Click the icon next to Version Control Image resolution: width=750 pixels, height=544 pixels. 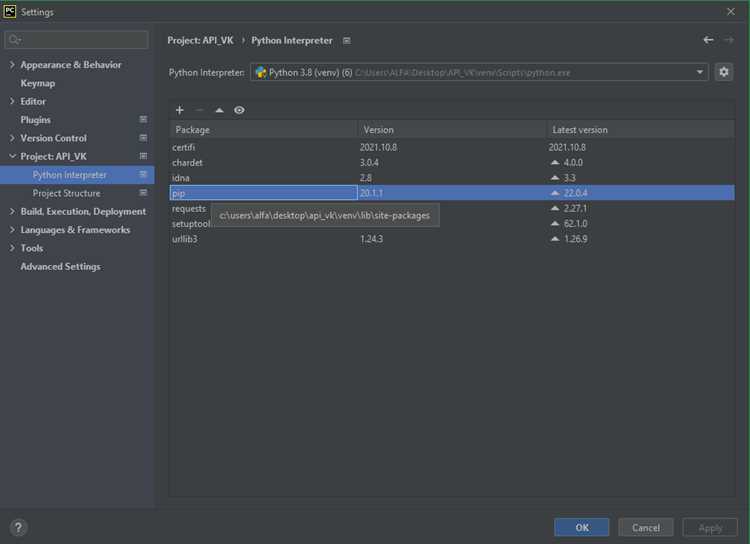pyautogui.click(x=143, y=138)
